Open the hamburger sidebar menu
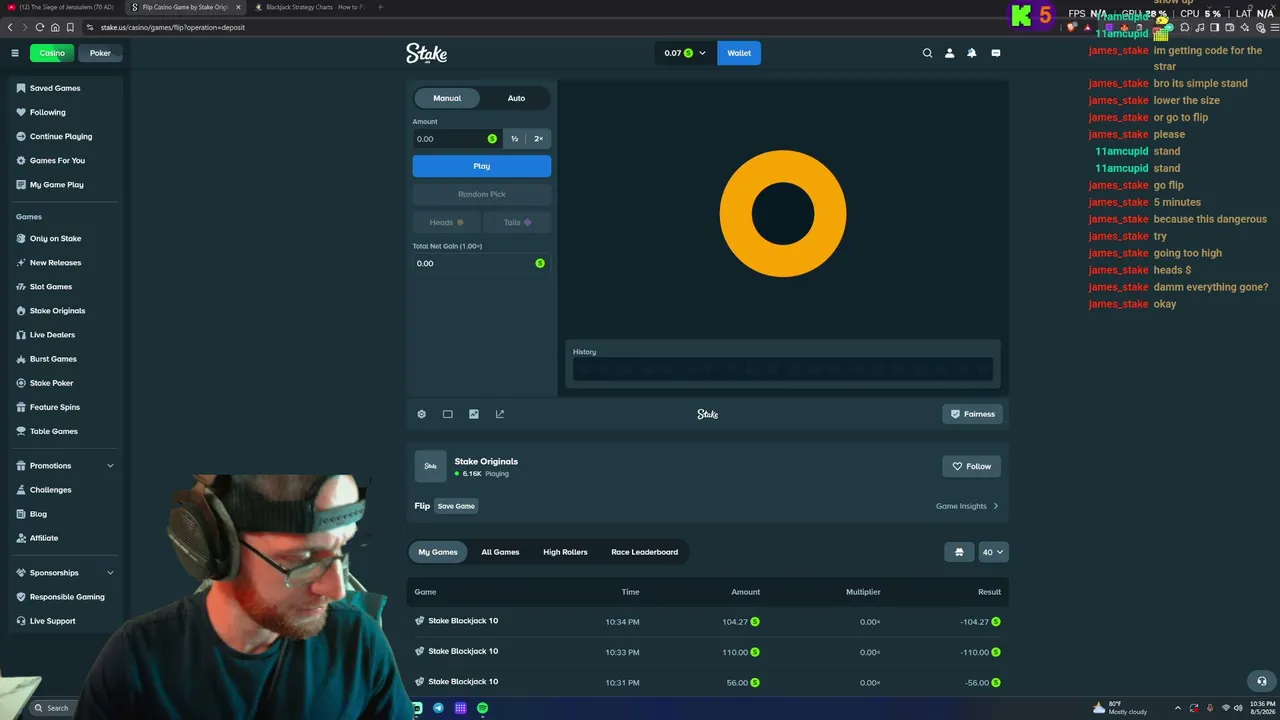Image resolution: width=1280 pixels, height=720 pixels. [x=15, y=53]
